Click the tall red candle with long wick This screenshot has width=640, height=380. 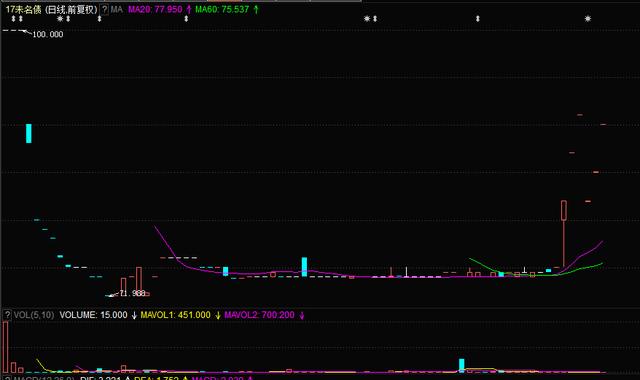pos(564,233)
